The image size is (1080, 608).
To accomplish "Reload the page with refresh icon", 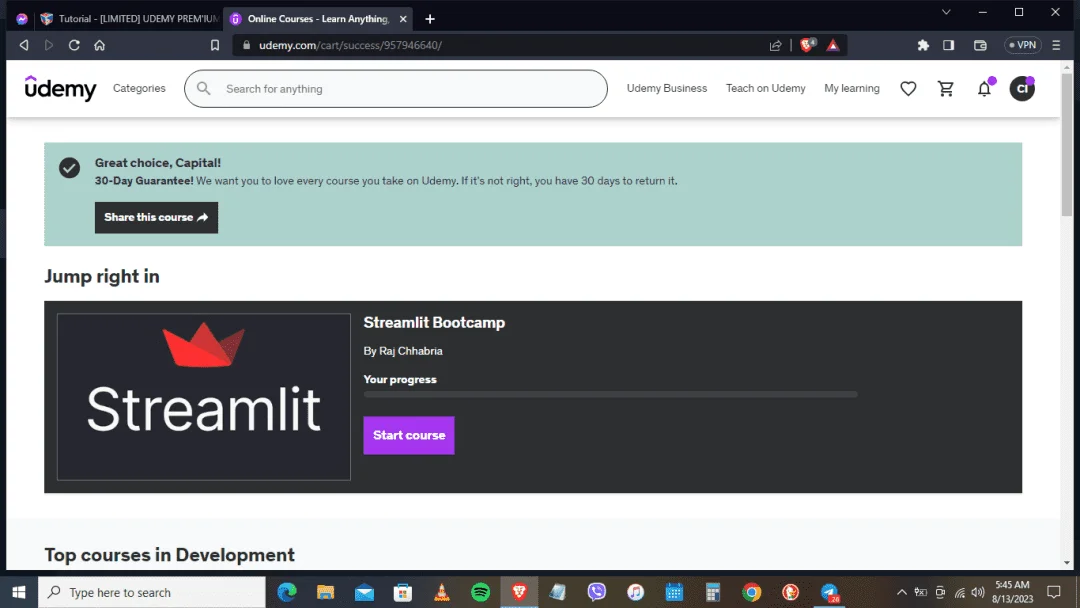I will pos(74,45).
